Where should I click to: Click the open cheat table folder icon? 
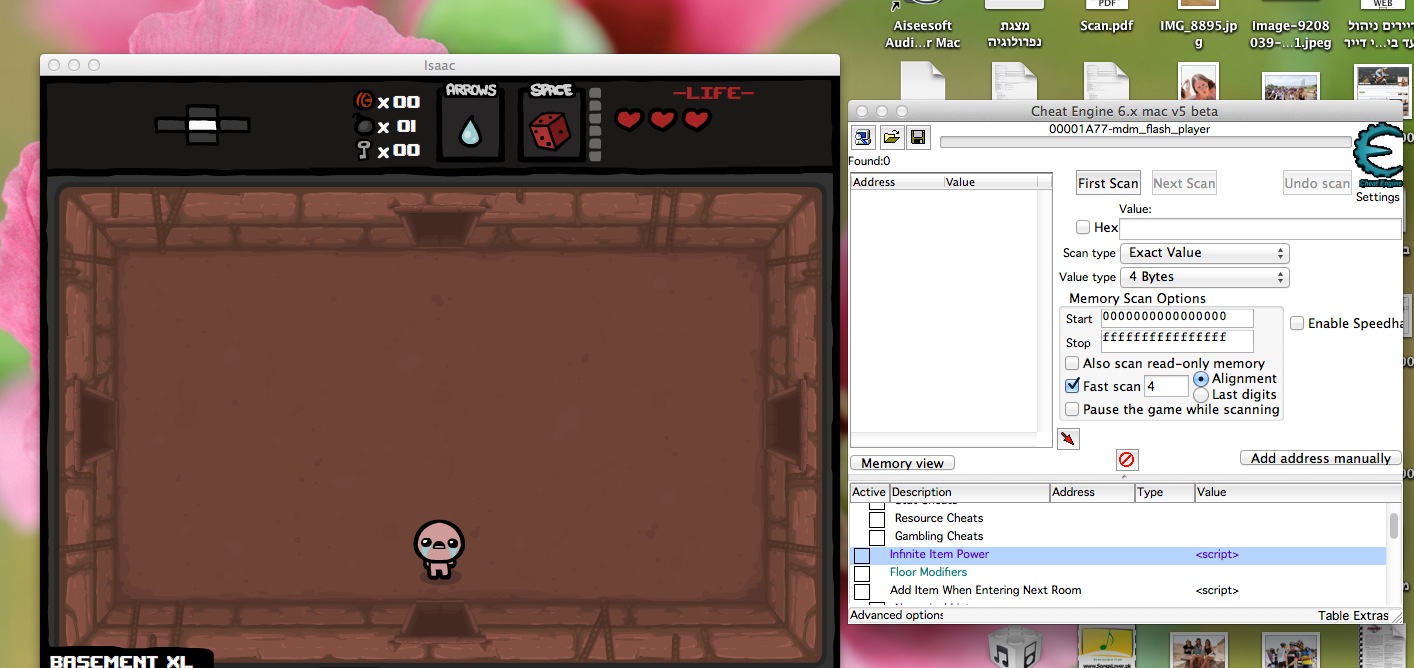(891, 137)
